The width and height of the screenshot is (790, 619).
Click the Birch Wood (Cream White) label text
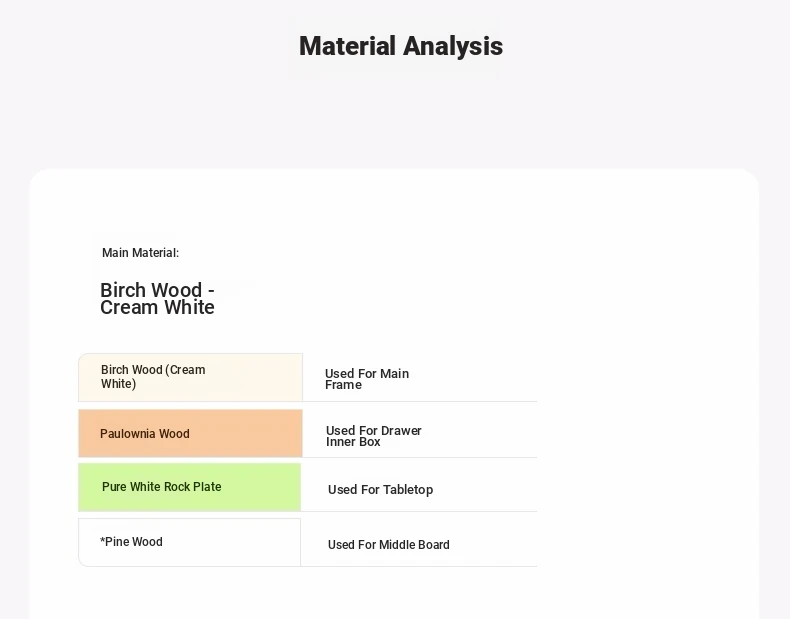153,377
